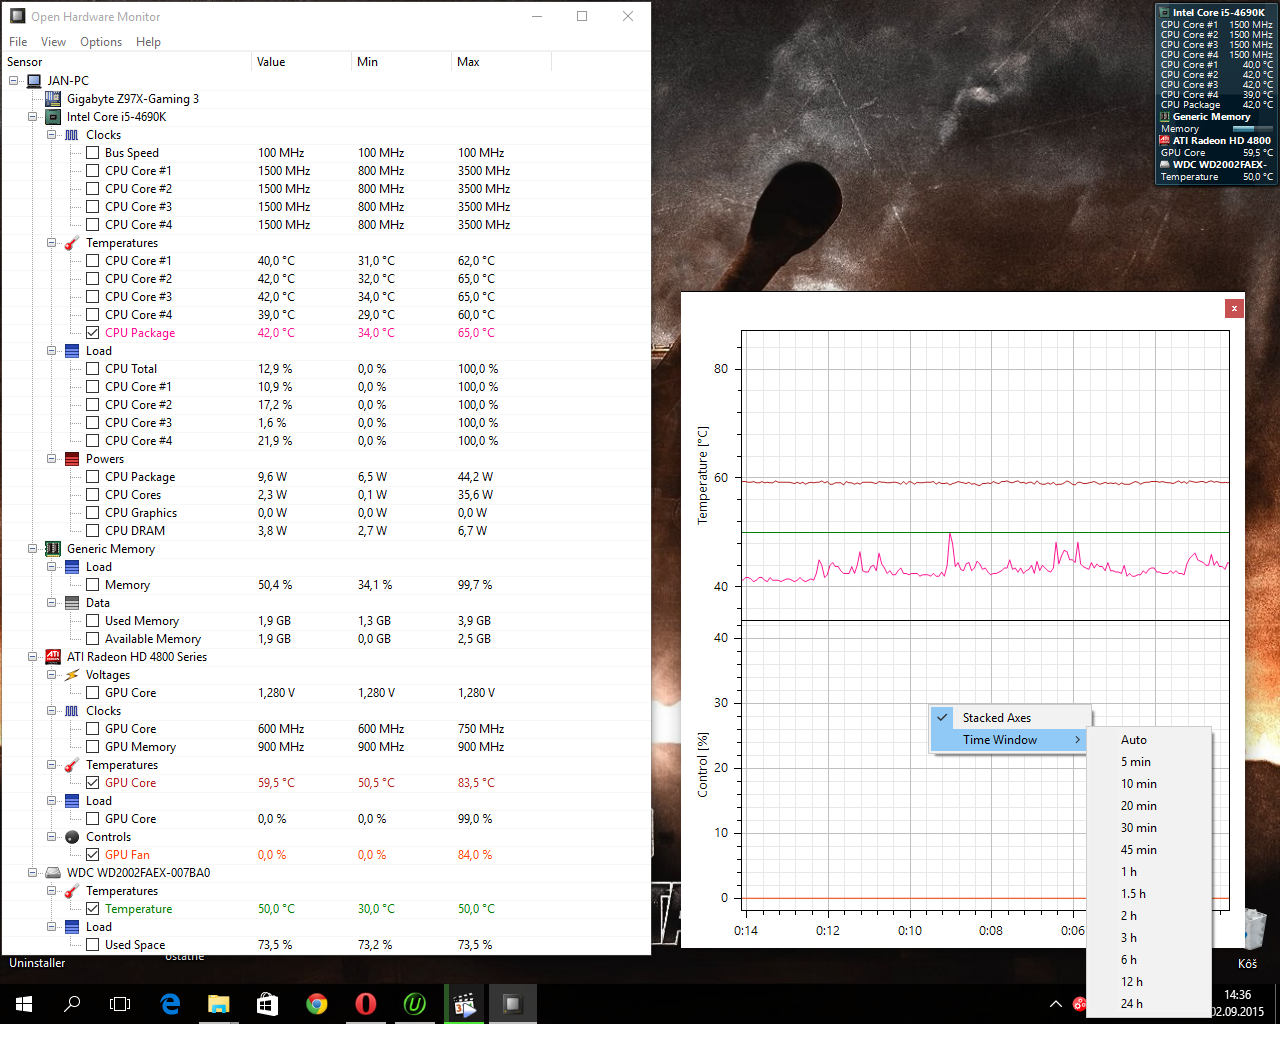Collapse ATI Radeon HD 4800 Series node
This screenshot has height=1051, width=1286.
[x=33, y=657]
